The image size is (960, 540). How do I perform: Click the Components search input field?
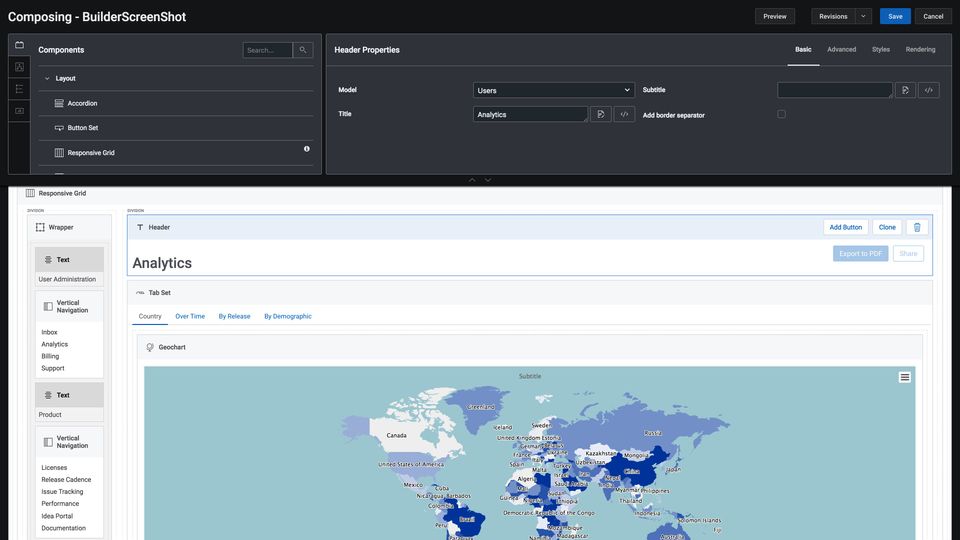click(267, 50)
